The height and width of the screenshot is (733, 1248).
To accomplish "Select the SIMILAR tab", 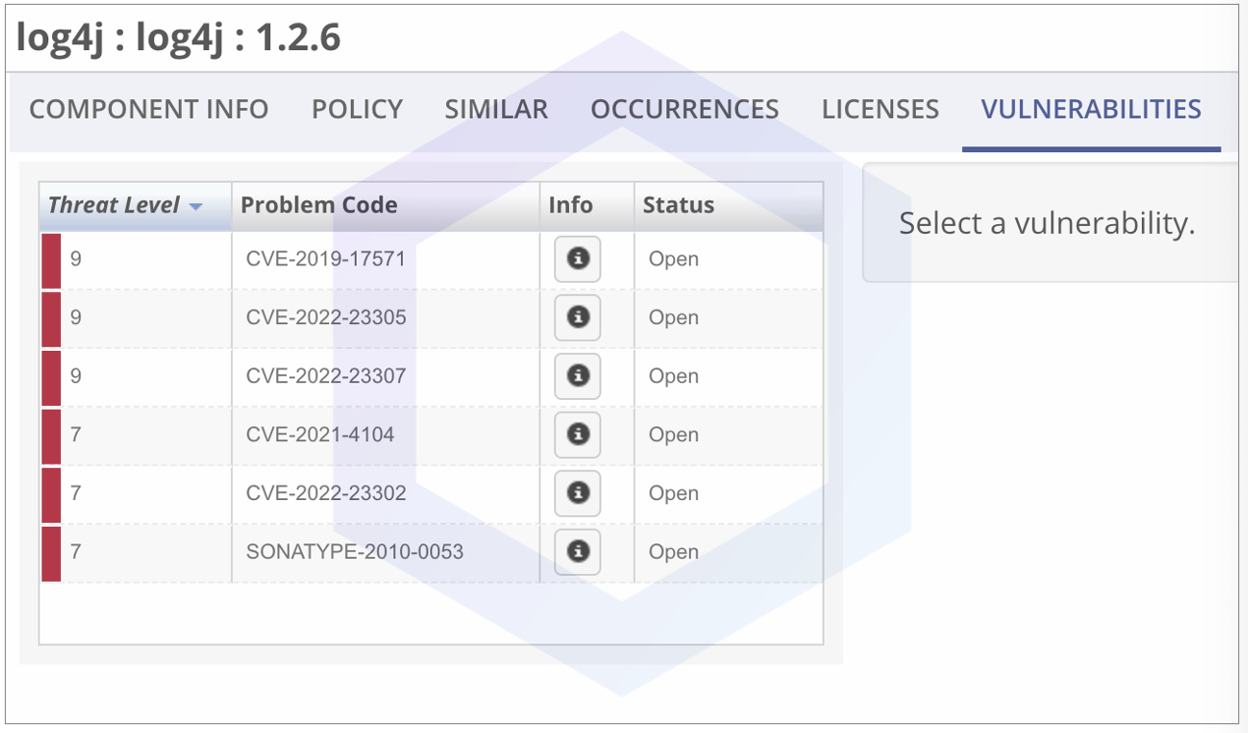I will click(x=496, y=109).
